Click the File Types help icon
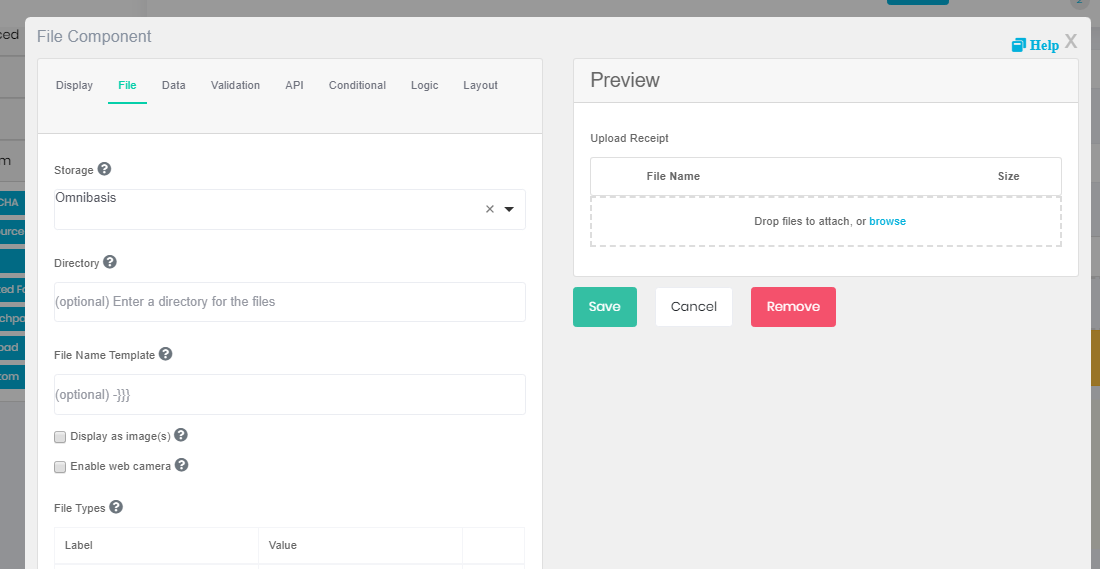1100x569 pixels. point(116,507)
